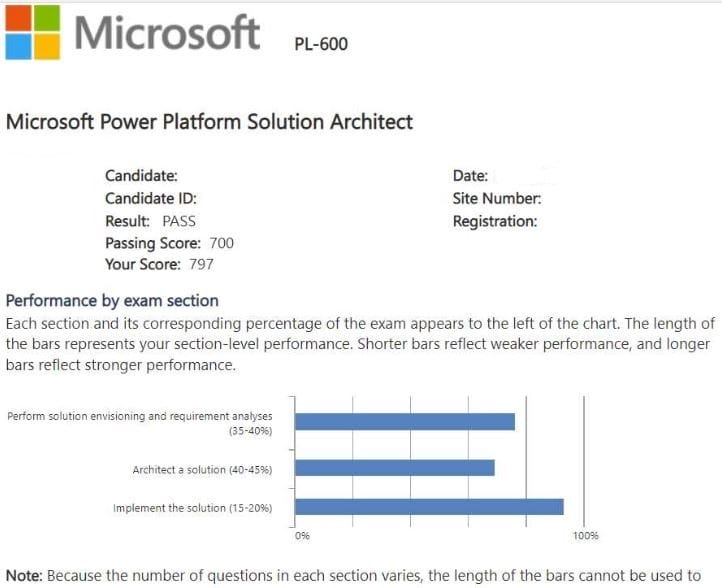This screenshot has width=722, height=588.
Task: Click the Implement the solution (15-20%) label
Action: [x=192, y=508]
